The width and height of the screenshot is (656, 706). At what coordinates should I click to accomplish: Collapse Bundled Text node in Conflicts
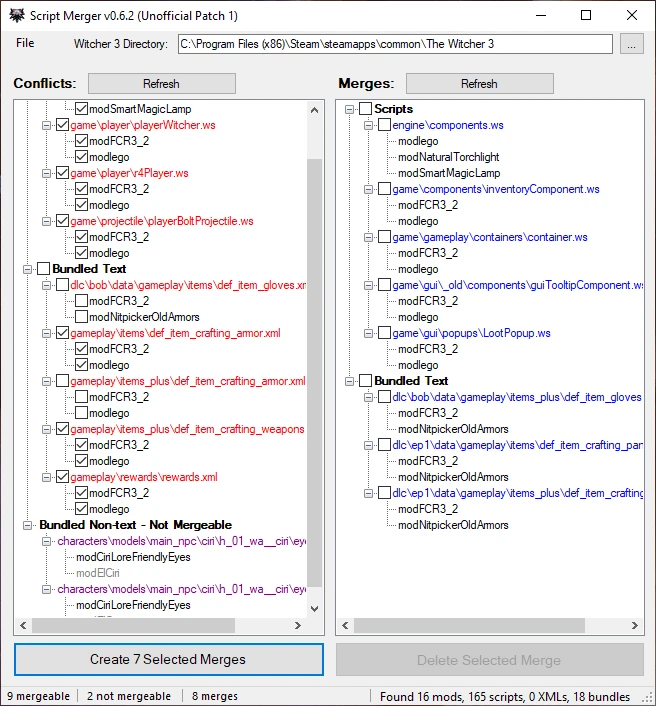pos(27,269)
